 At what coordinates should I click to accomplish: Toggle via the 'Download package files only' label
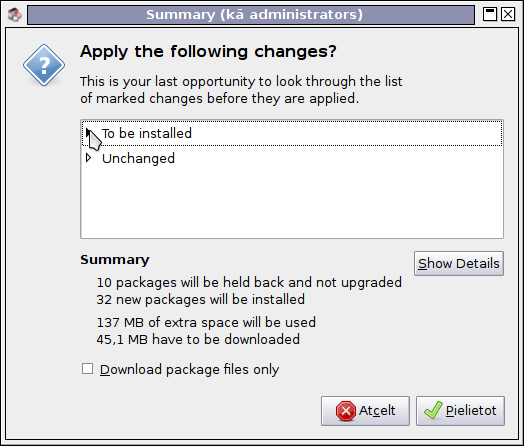[x=189, y=369]
